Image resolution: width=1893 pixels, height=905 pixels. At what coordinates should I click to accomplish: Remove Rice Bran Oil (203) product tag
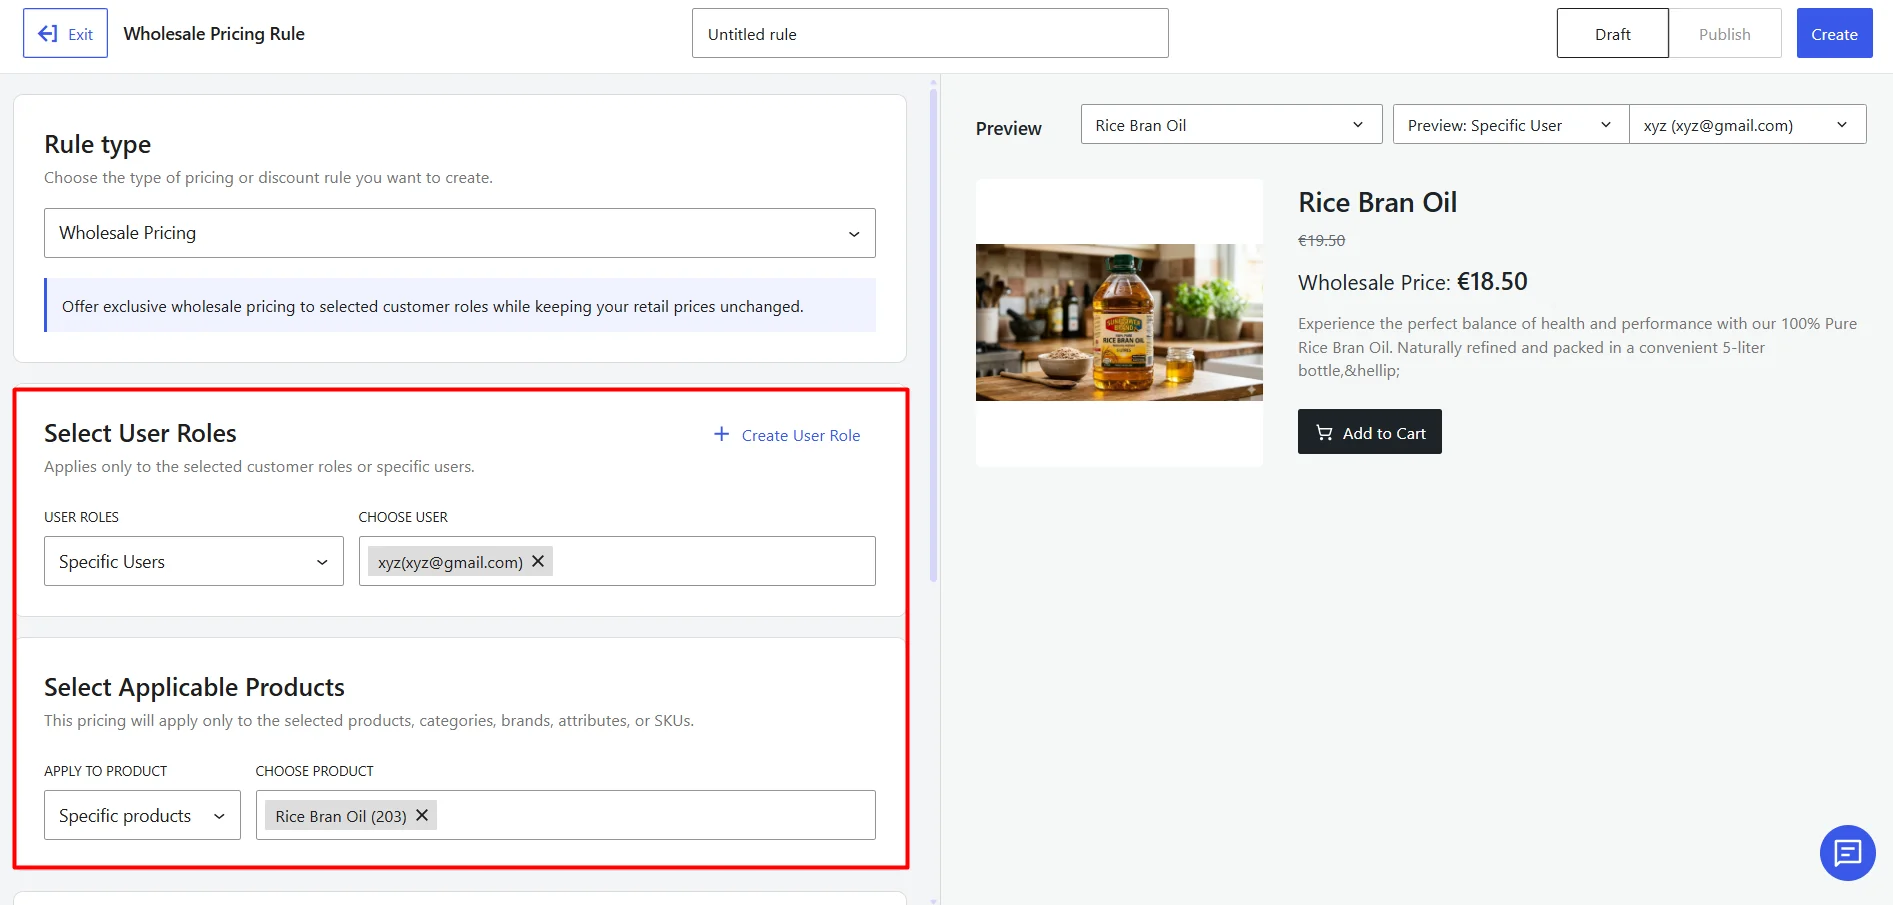422,815
